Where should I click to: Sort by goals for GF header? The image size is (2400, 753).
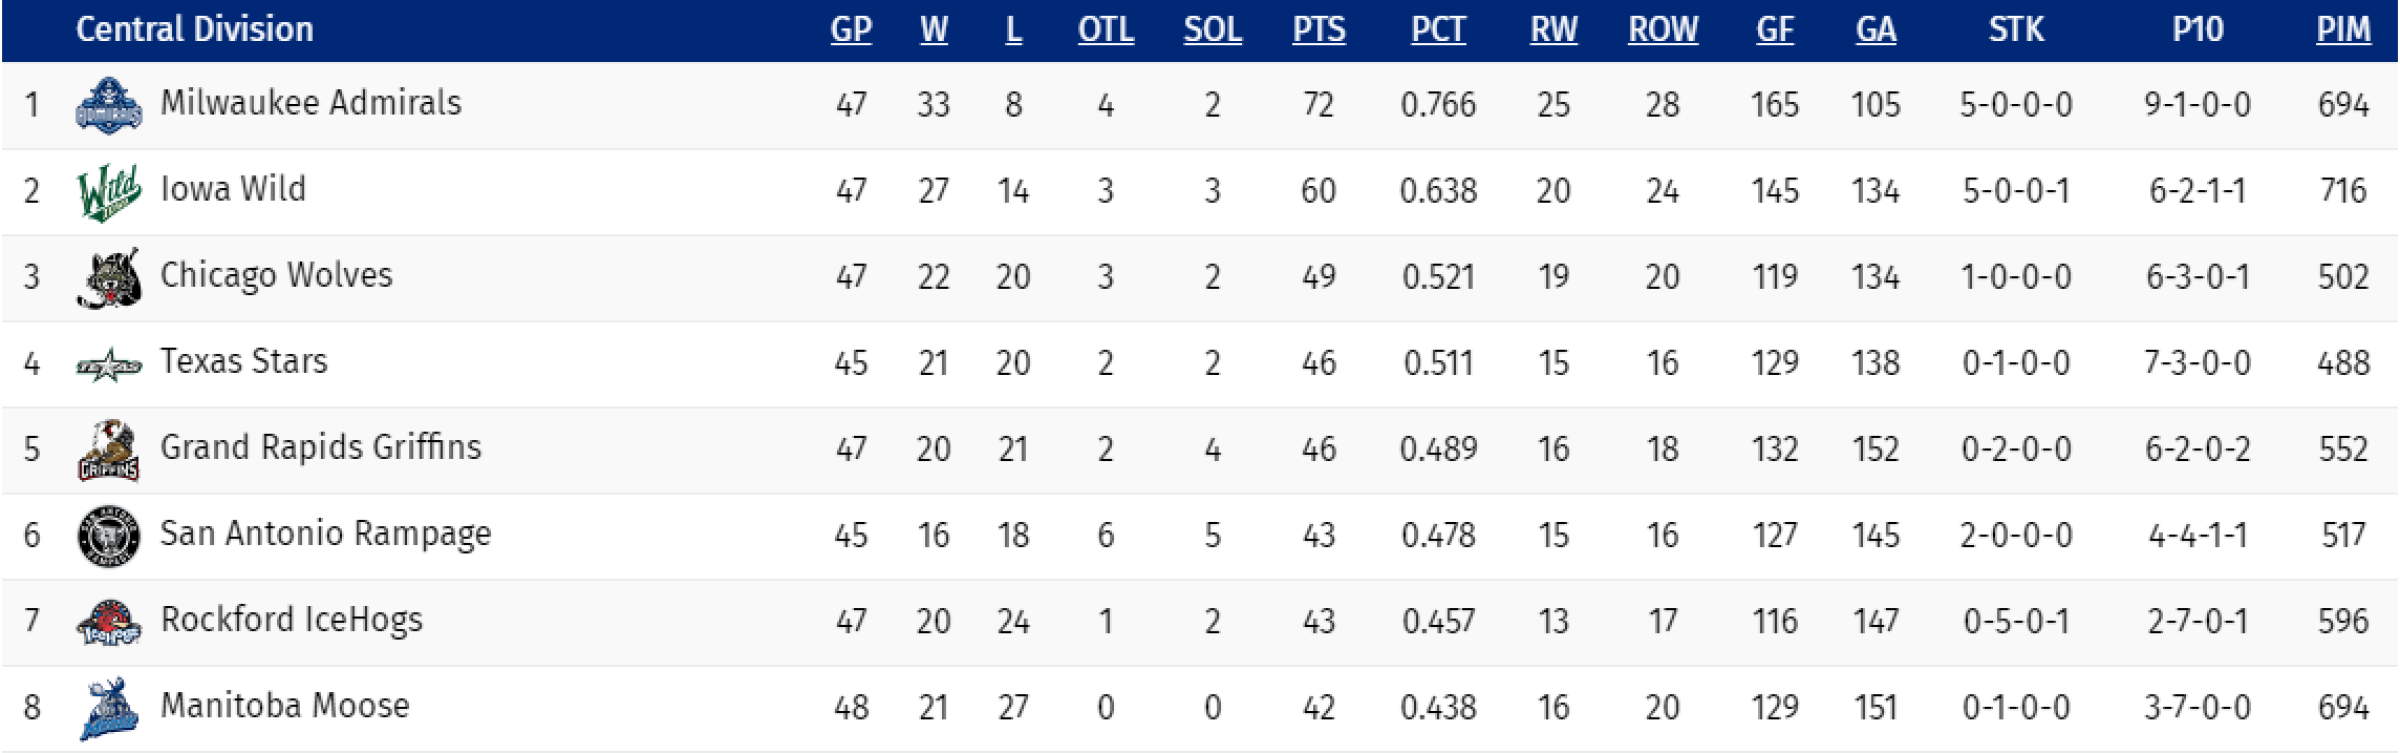(1775, 30)
